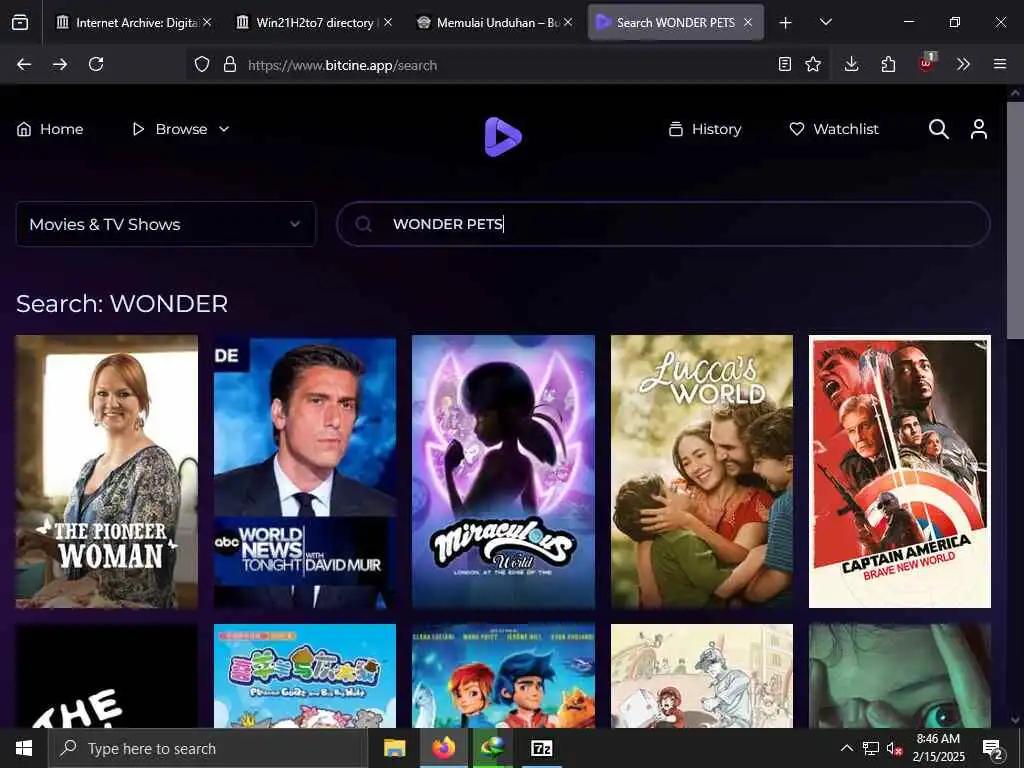The image size is (1024, 768).
Task: Go to Home in site navigation
Action: pos(50,129)
